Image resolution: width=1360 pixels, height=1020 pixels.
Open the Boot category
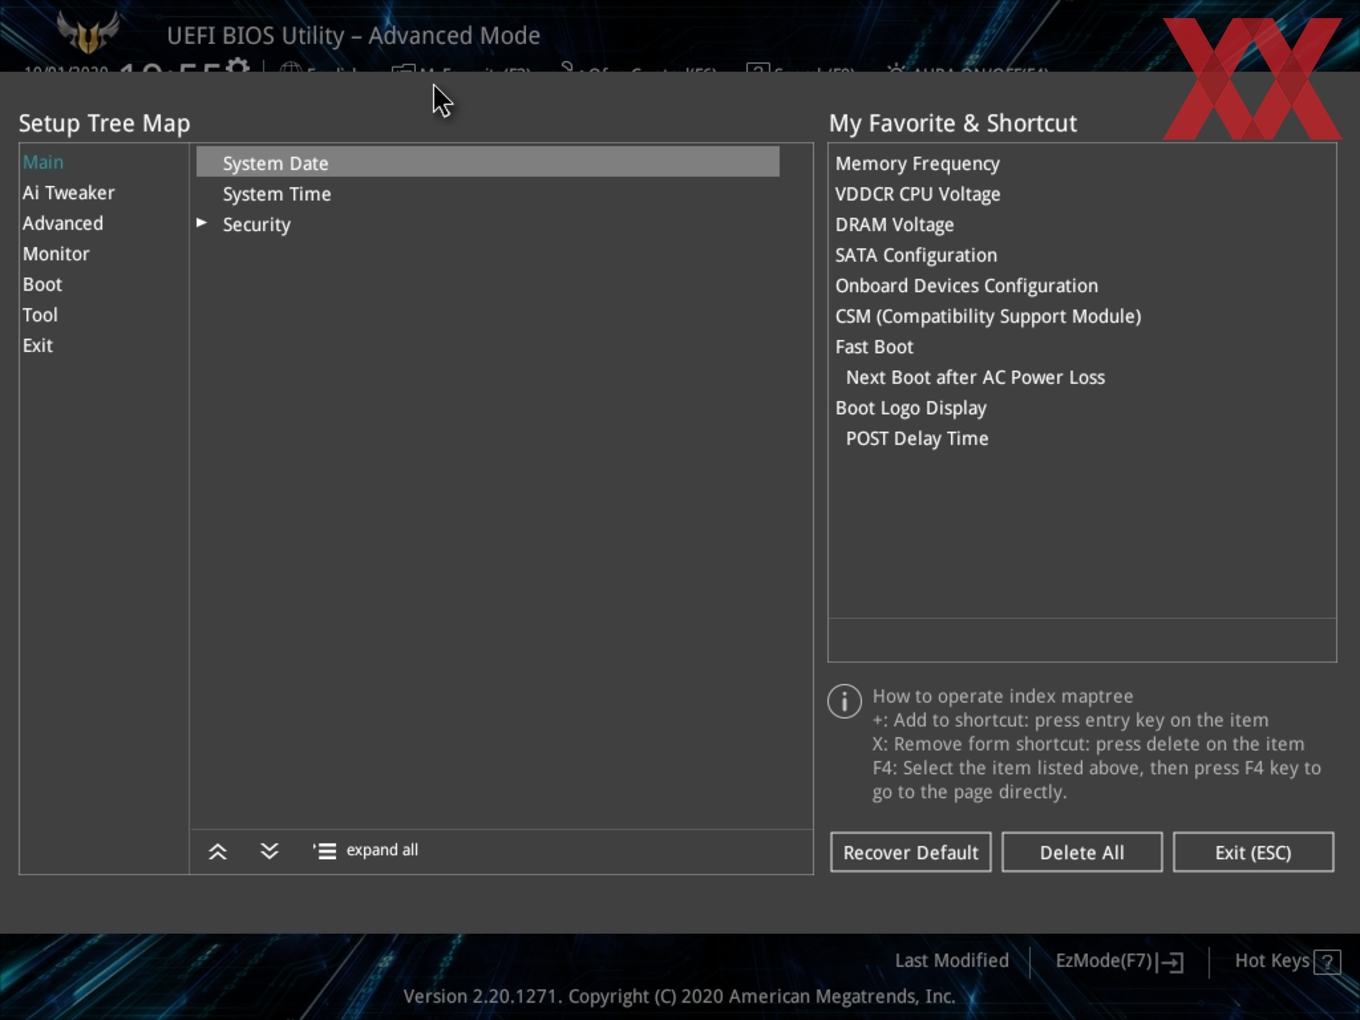[x=42, y=284]
